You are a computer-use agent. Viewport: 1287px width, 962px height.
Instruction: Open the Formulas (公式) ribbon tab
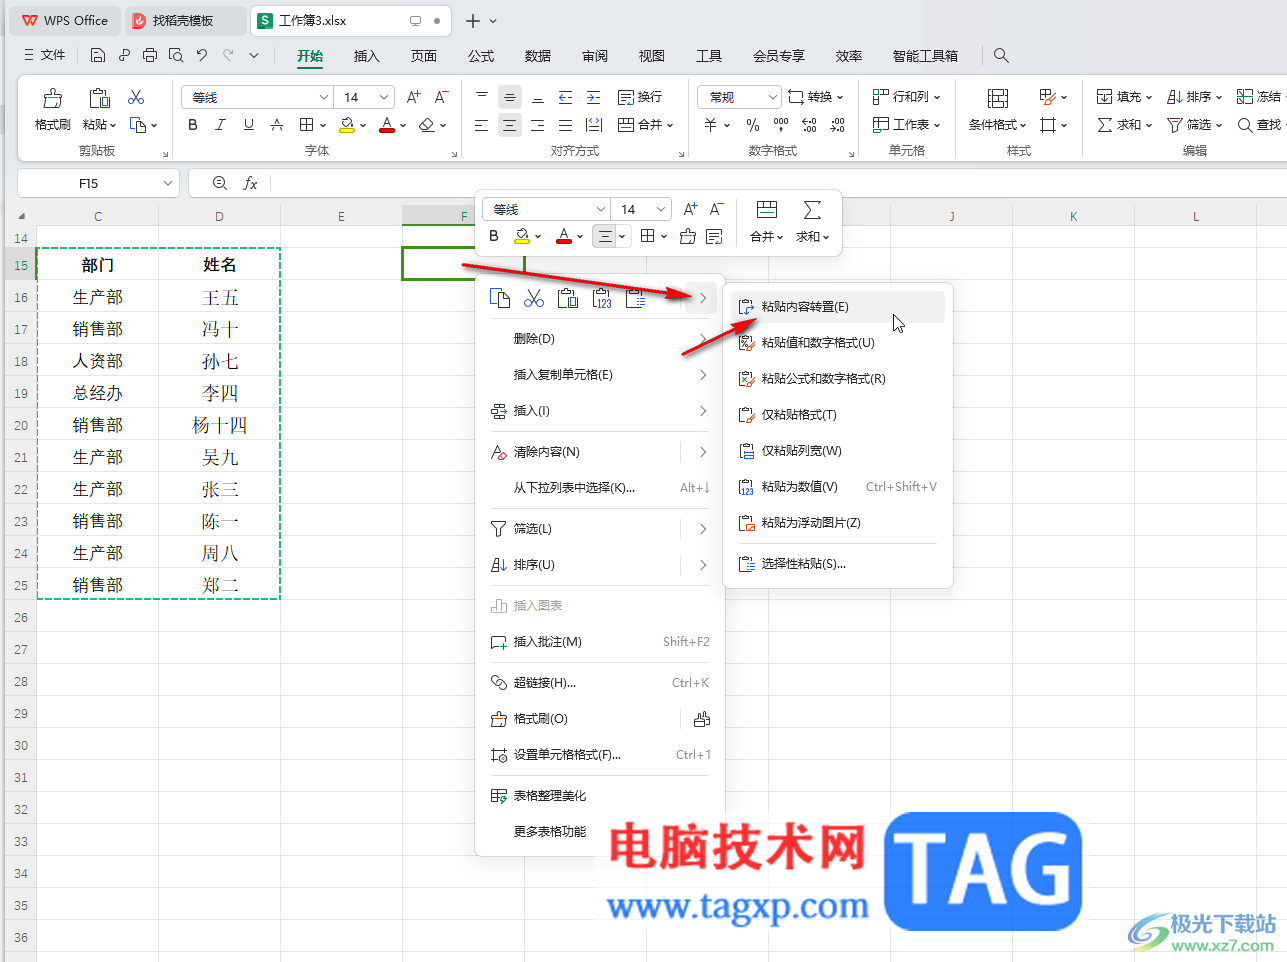(x=481, y=56)
